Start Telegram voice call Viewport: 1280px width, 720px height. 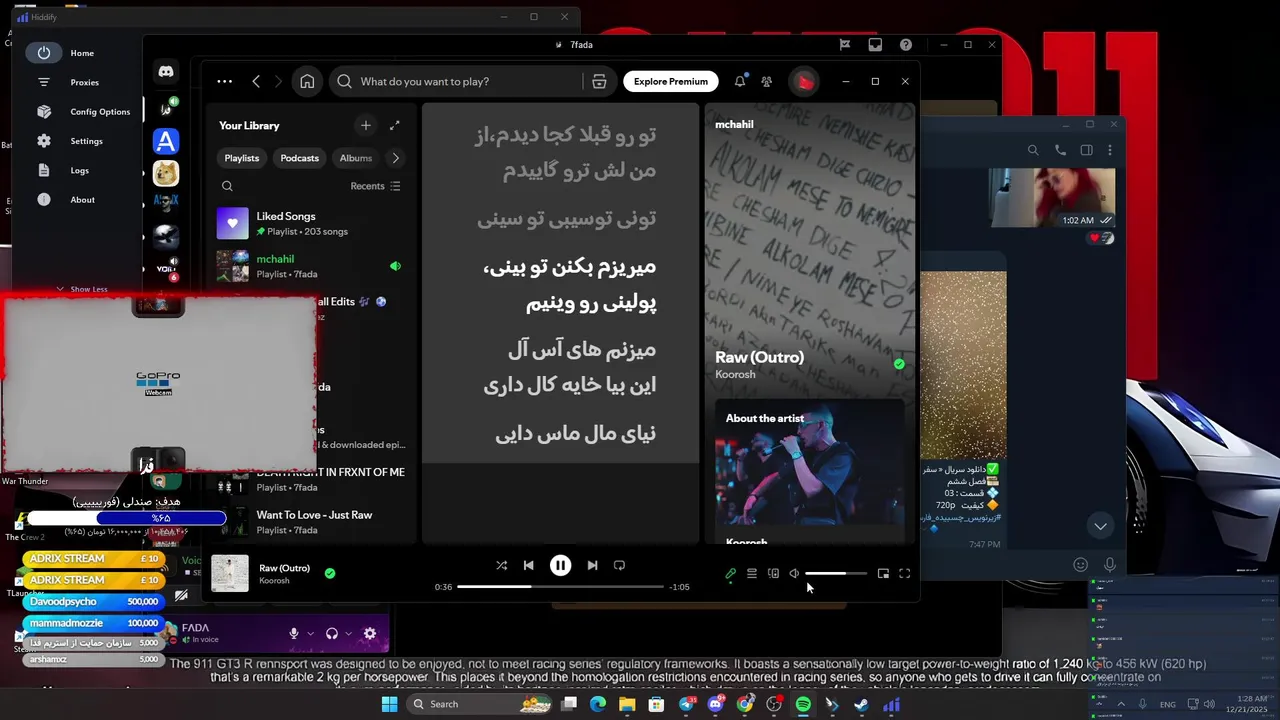click(1060, 150)
